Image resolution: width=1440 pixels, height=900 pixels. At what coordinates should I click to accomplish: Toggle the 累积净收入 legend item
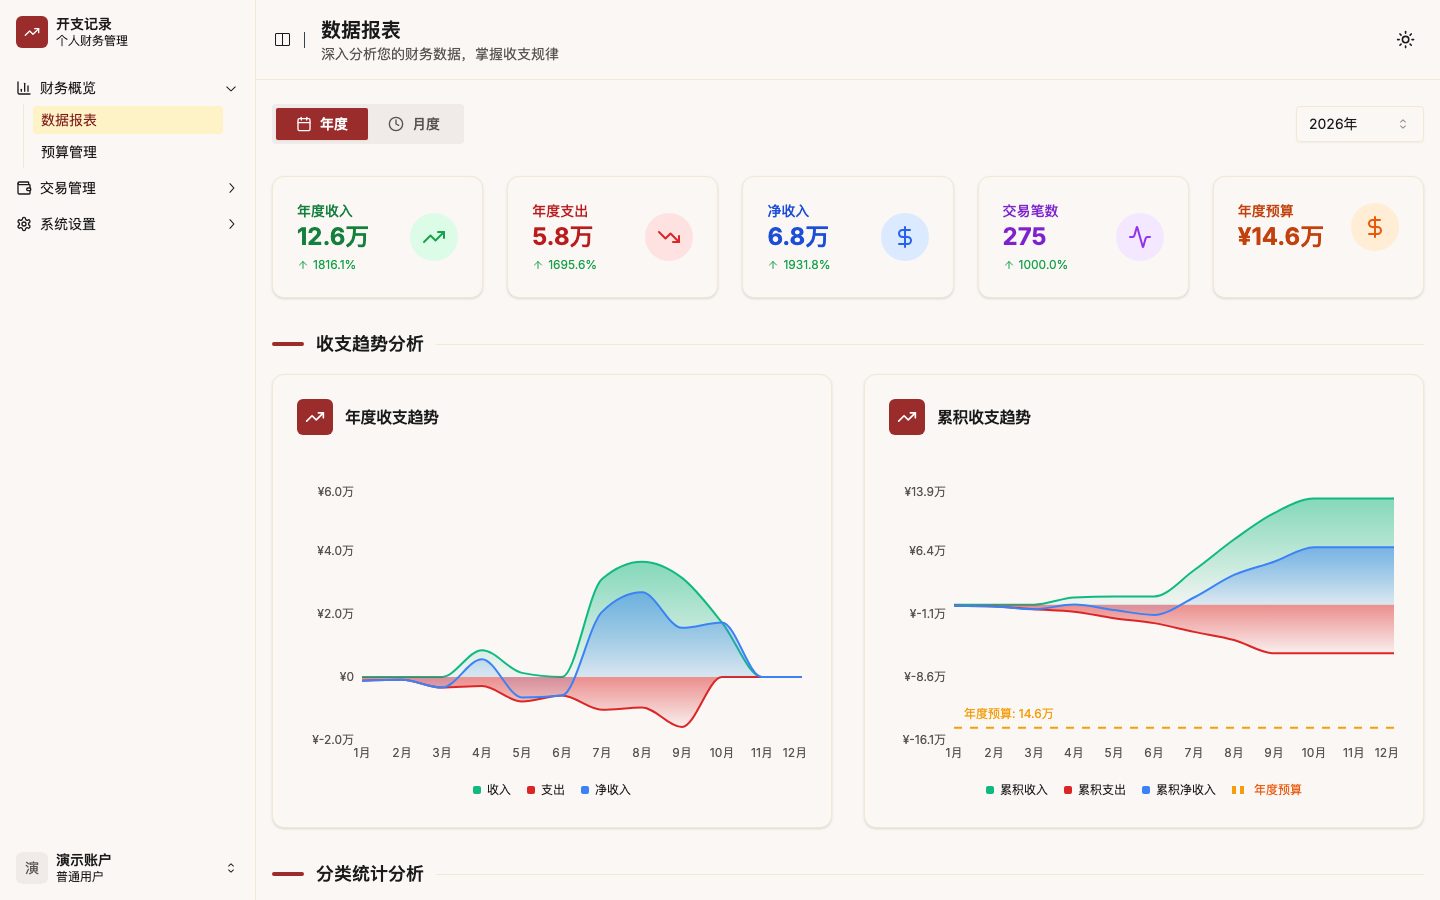coord(1179,790)
